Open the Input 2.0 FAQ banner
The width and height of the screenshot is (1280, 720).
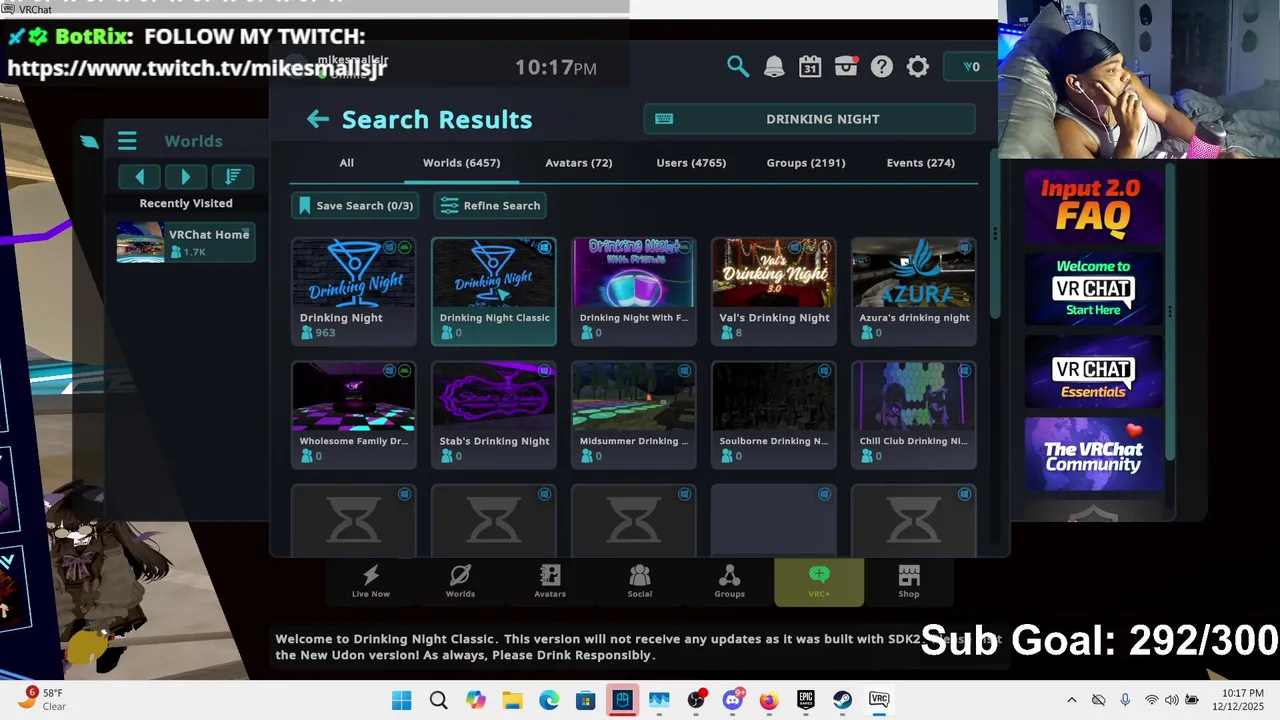point(1093,205)
